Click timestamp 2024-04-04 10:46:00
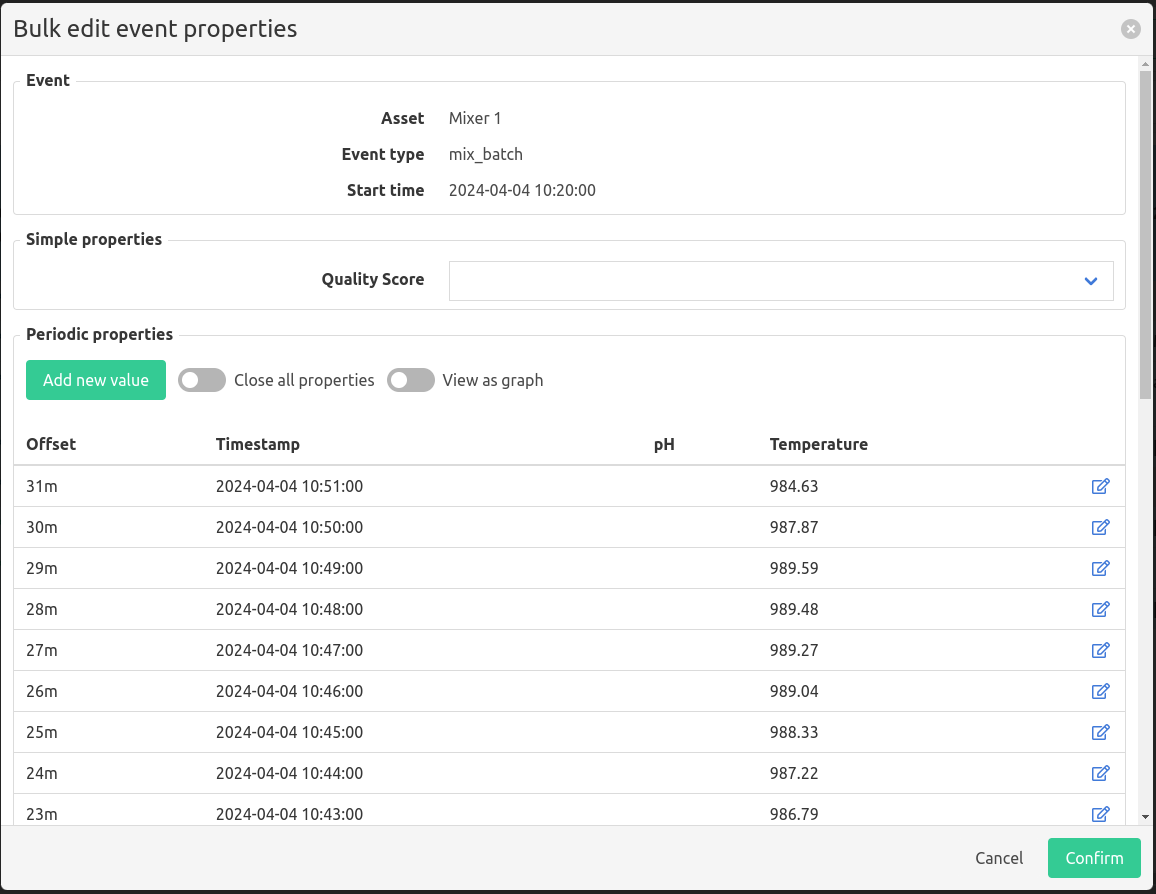Image resolution: width=1156 pixels, height=894 pixels. [x=289, y=691]
